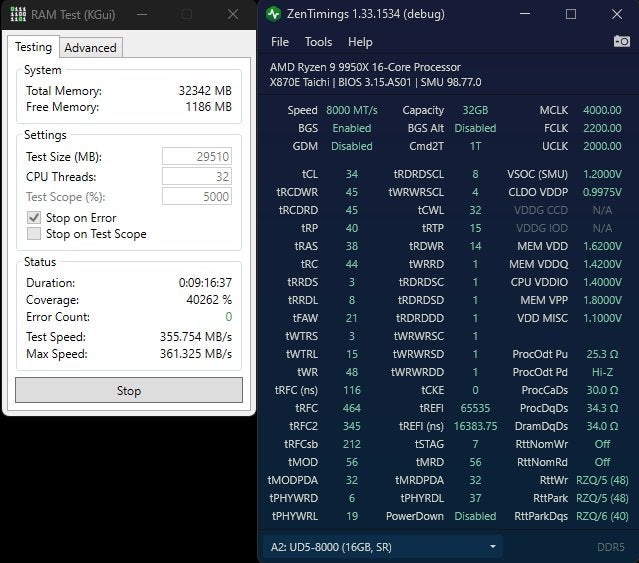Click the Capacity value 32GB

pyautogui.click(x=475, y=110)
